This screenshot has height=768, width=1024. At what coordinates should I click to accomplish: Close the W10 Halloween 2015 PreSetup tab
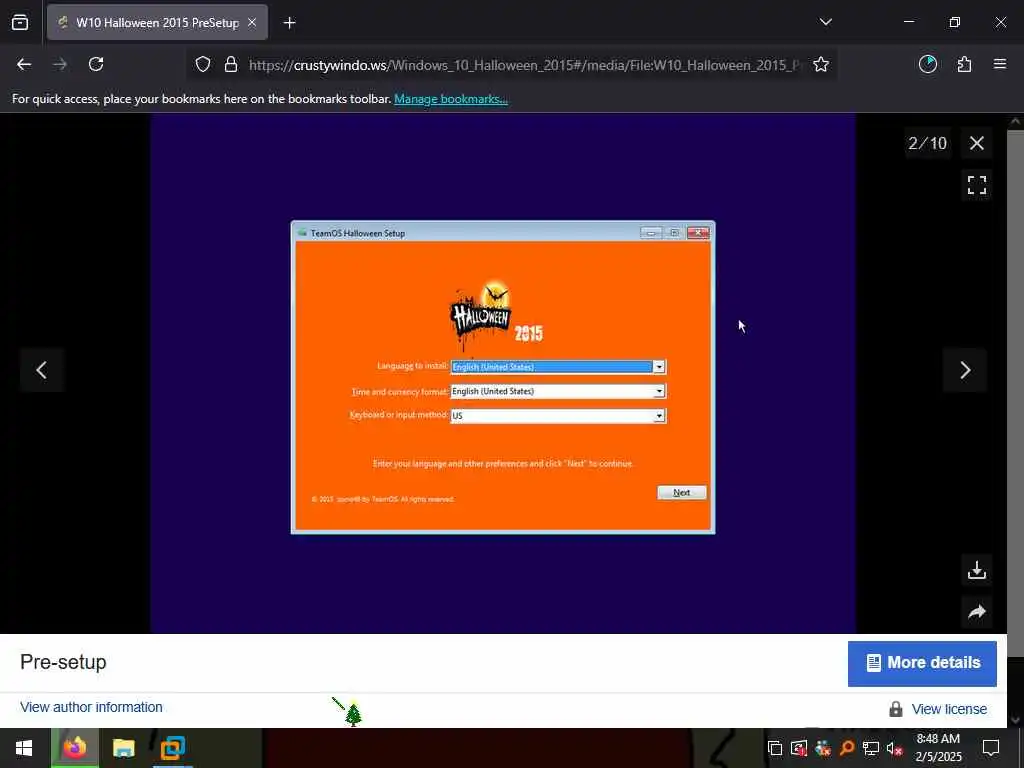tap(252, 23)
